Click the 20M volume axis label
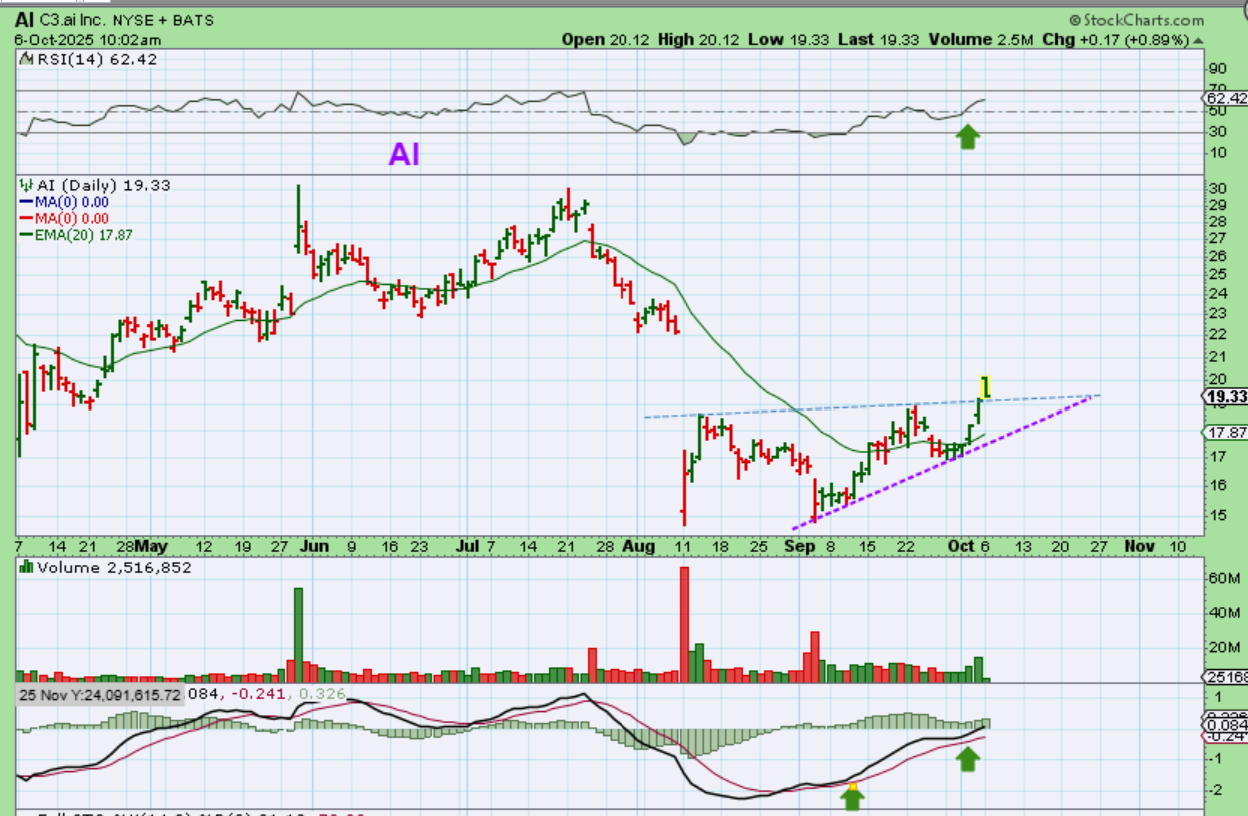This screenshot has width=1248, height=816. [x=1225, y=646]
